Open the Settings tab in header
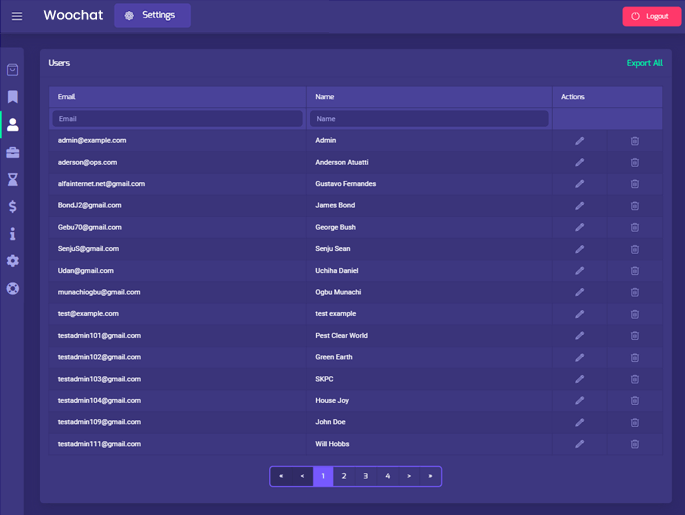 pyautogui.click(x=152, y=16)
